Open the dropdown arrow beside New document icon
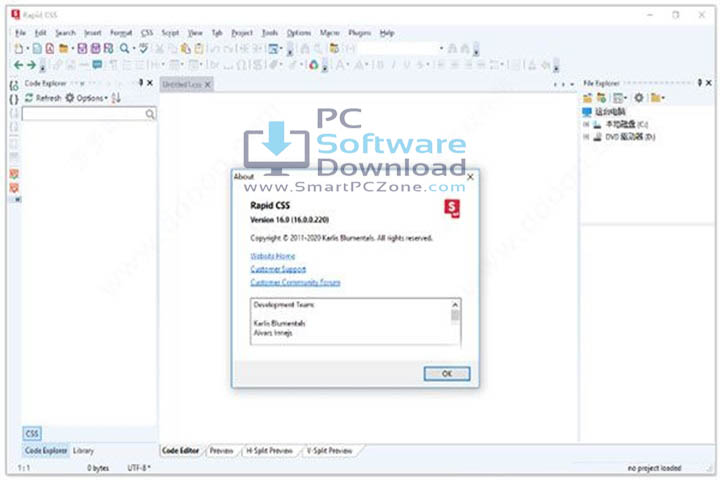 click(x=27, y=49)
